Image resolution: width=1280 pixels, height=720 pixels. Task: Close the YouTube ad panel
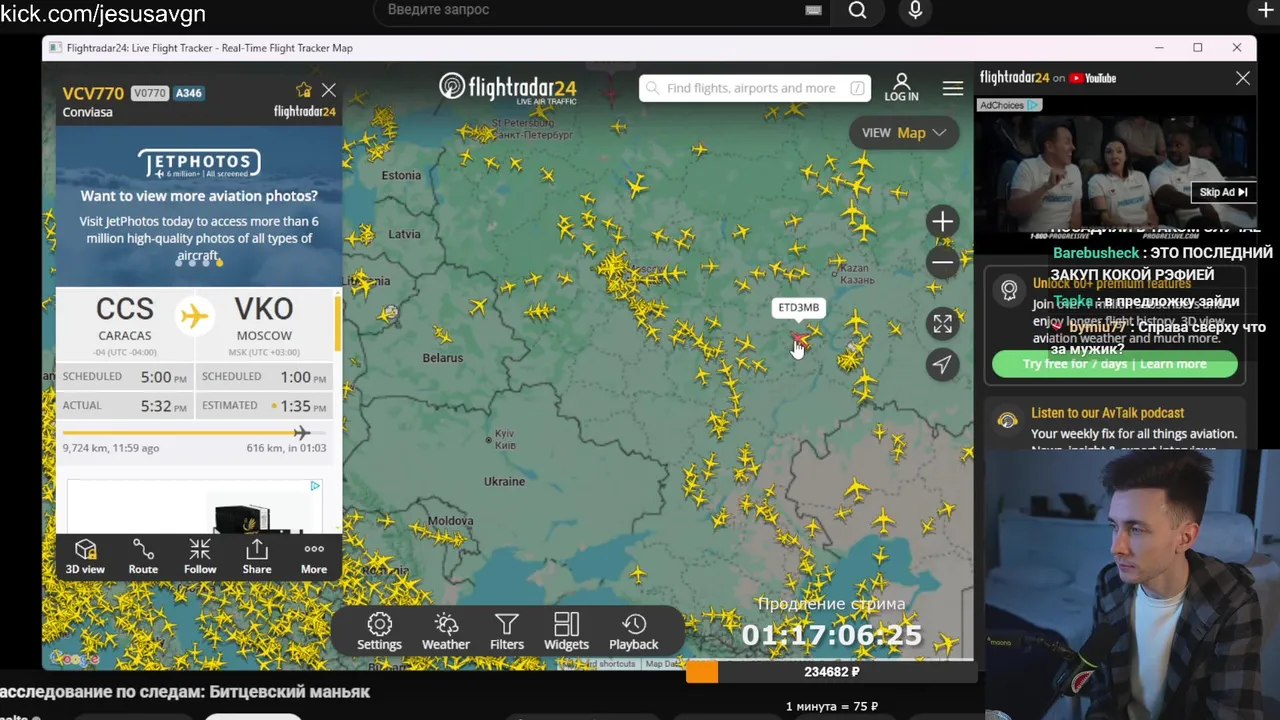[1243, 78]
